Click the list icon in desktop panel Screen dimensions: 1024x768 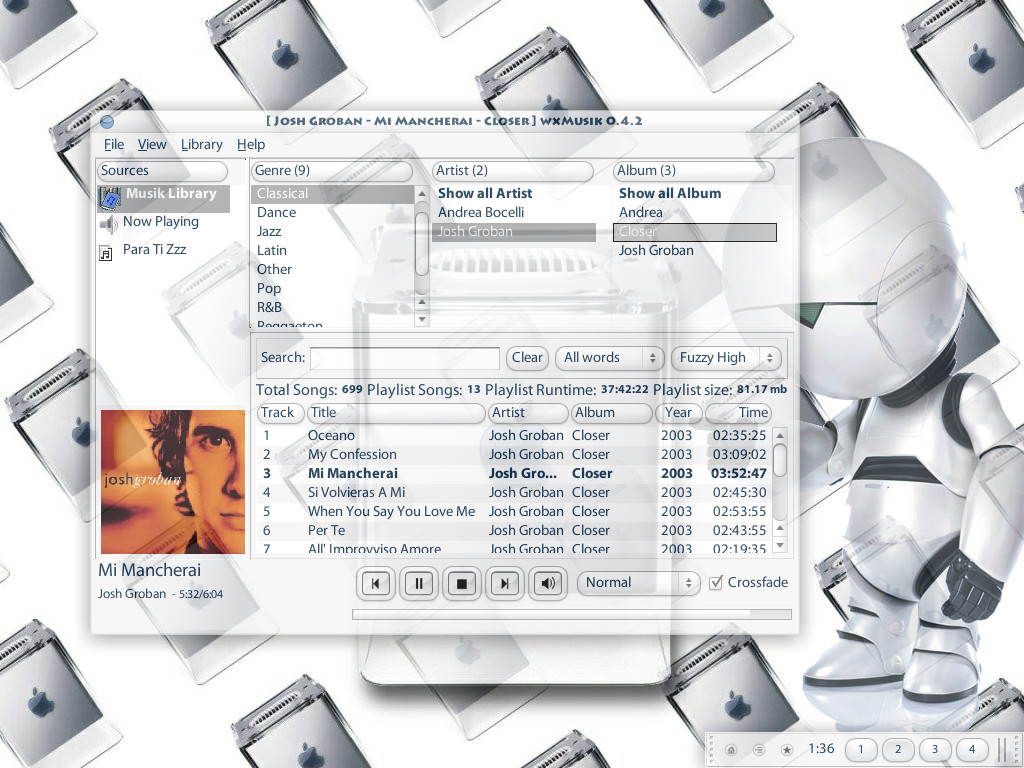pos(759,750)
